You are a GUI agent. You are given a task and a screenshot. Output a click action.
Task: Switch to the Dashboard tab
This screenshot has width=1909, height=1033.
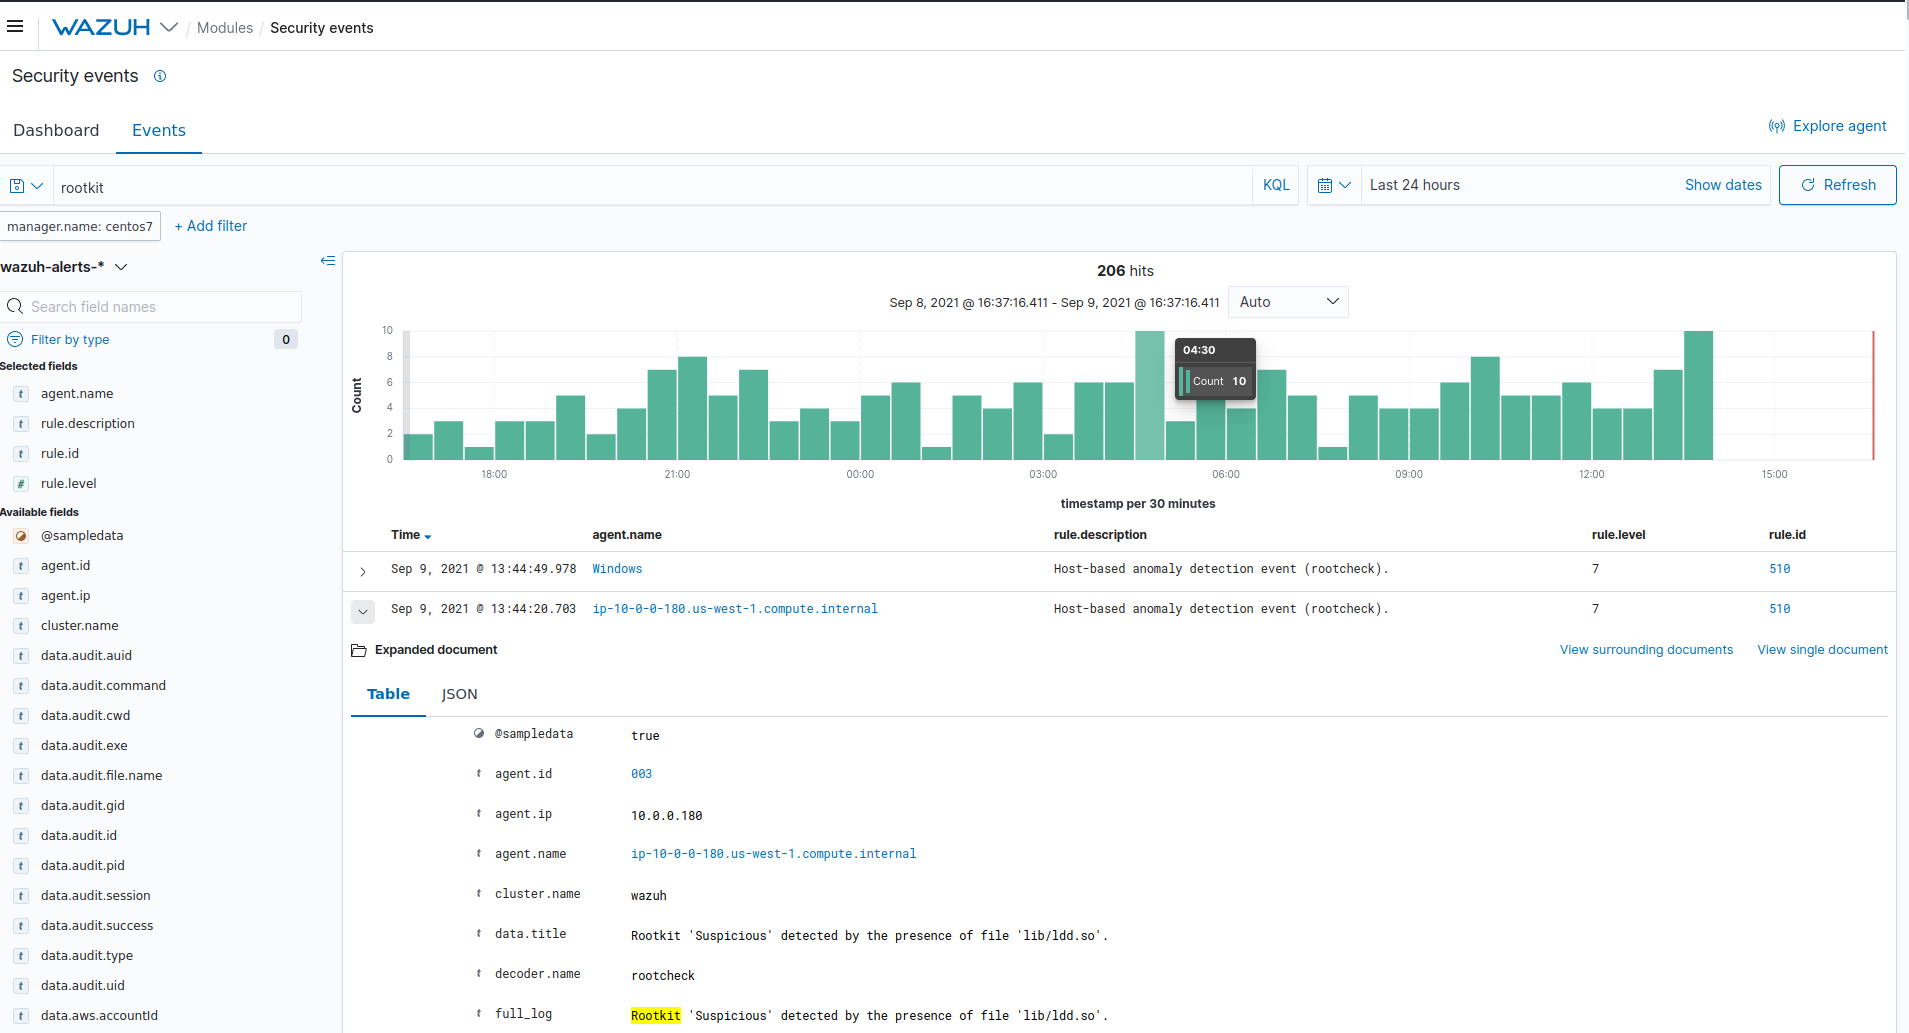click(x=56, y=130)
